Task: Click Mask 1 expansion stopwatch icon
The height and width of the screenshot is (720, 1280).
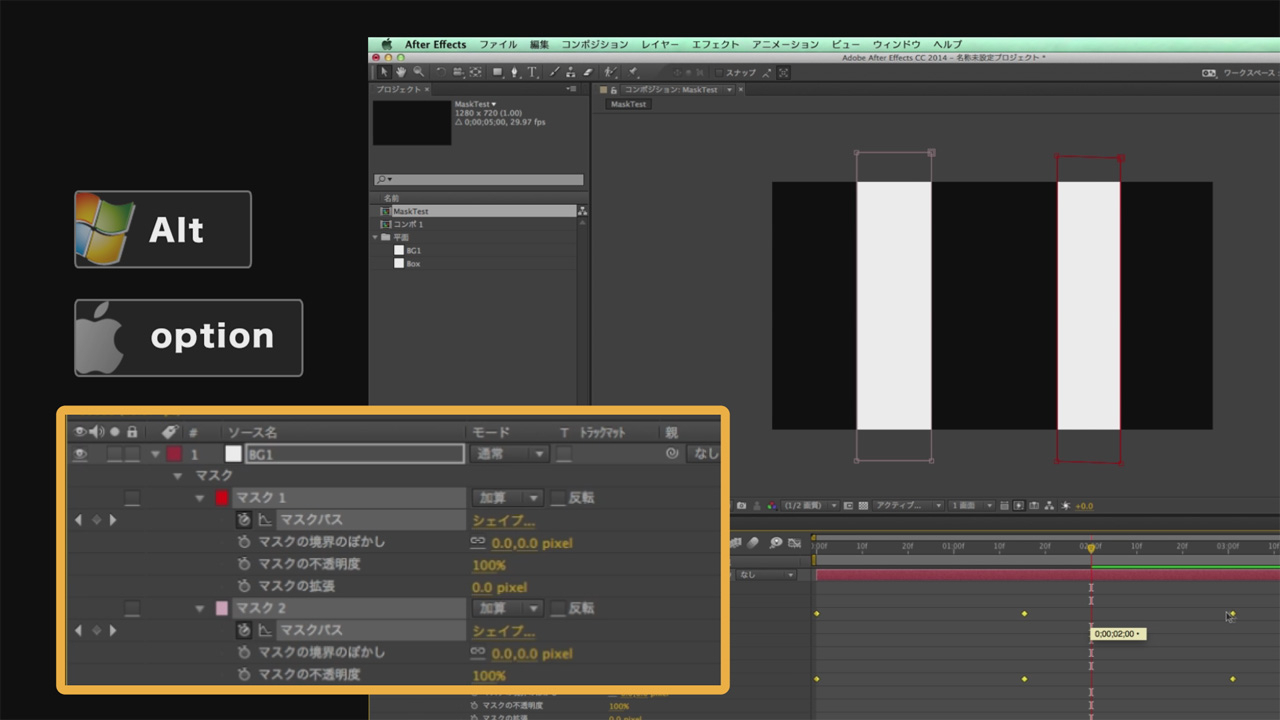Action: (x=243, y=586)
